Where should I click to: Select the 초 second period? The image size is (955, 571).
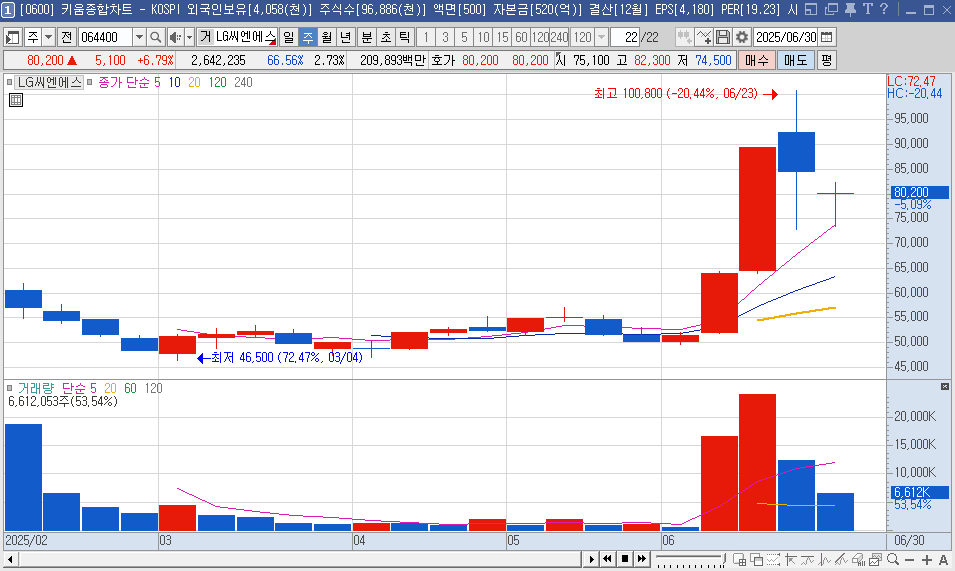pyautogui.click(x=386, y=37)
